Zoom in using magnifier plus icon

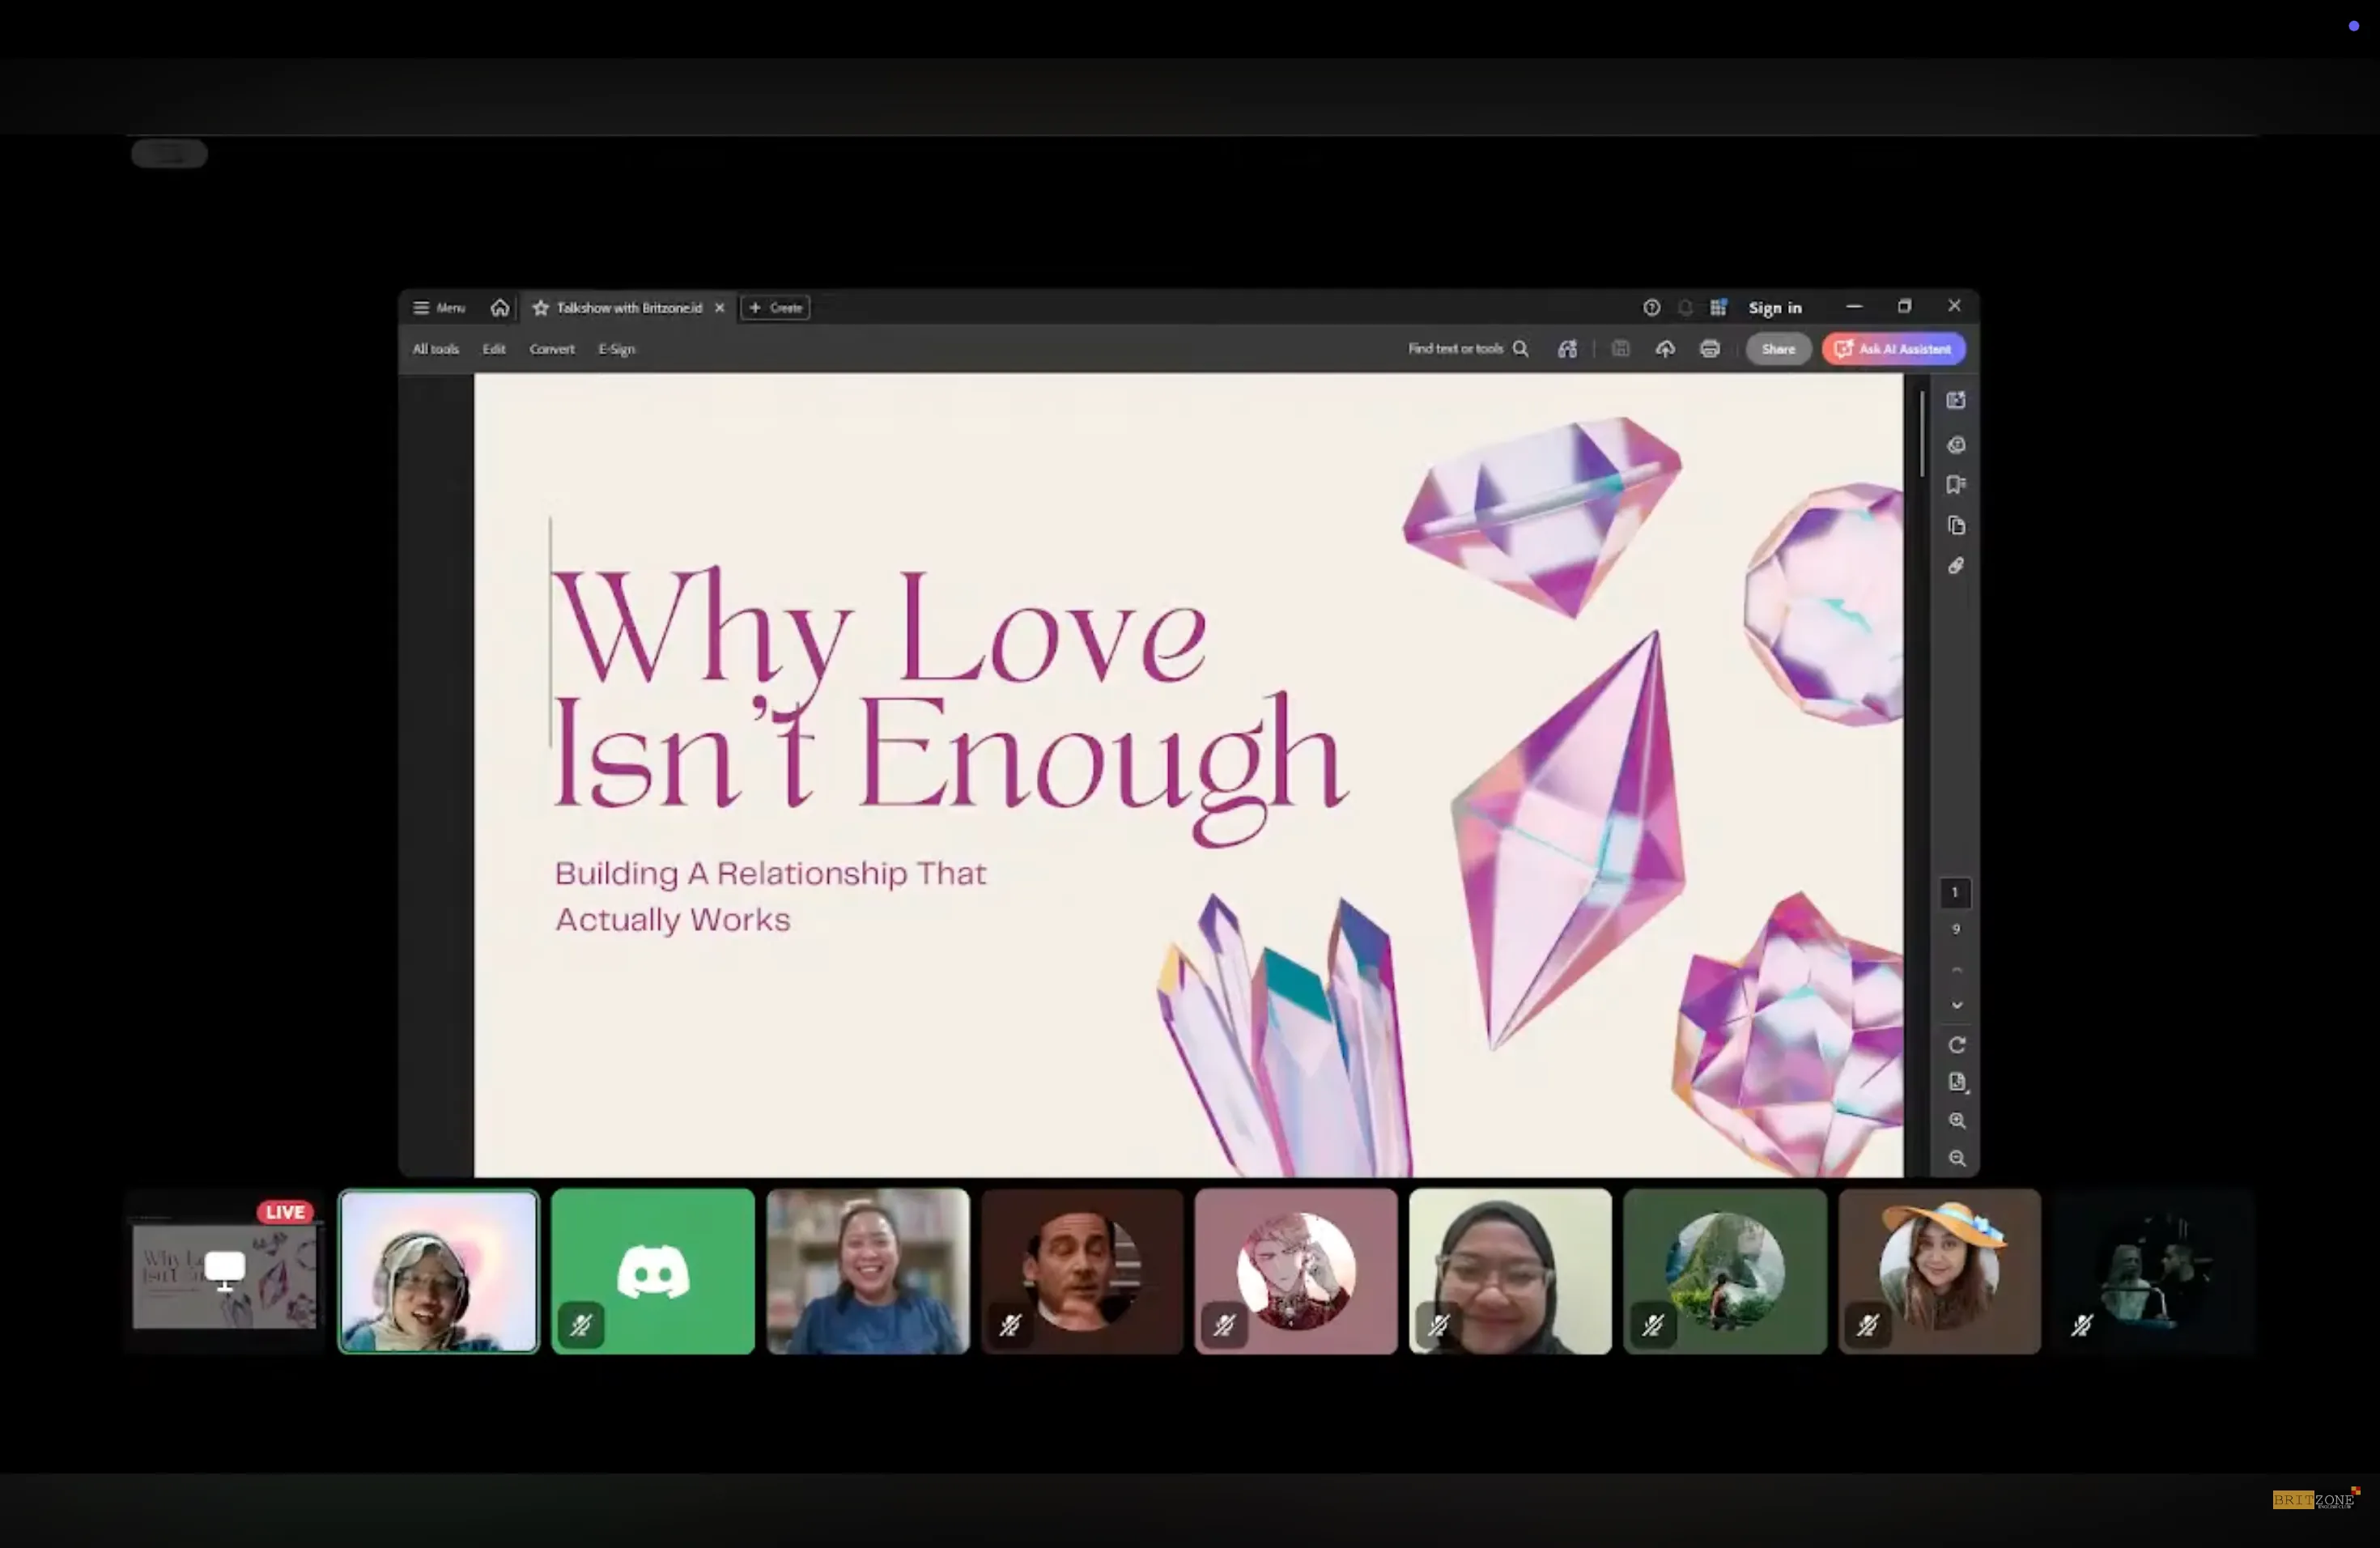[x=1957, y=1121]
